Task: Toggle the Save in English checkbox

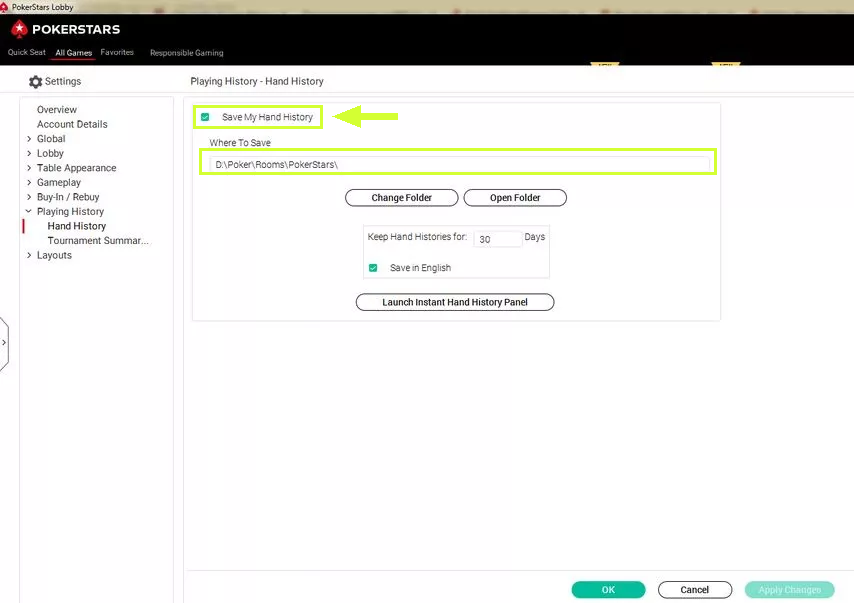Action: (x=373, y=268)
